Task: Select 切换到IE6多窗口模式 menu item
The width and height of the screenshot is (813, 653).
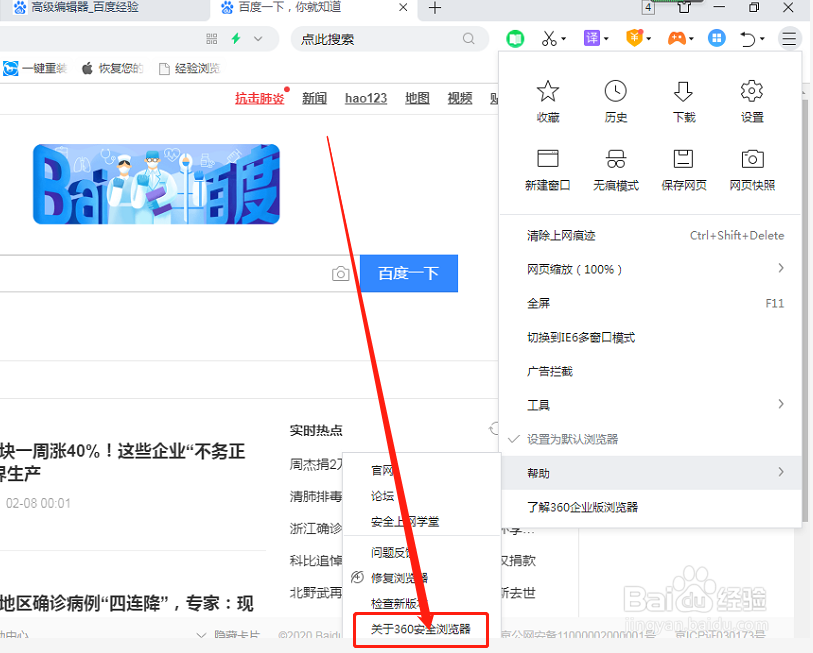Action: point(651,337)
